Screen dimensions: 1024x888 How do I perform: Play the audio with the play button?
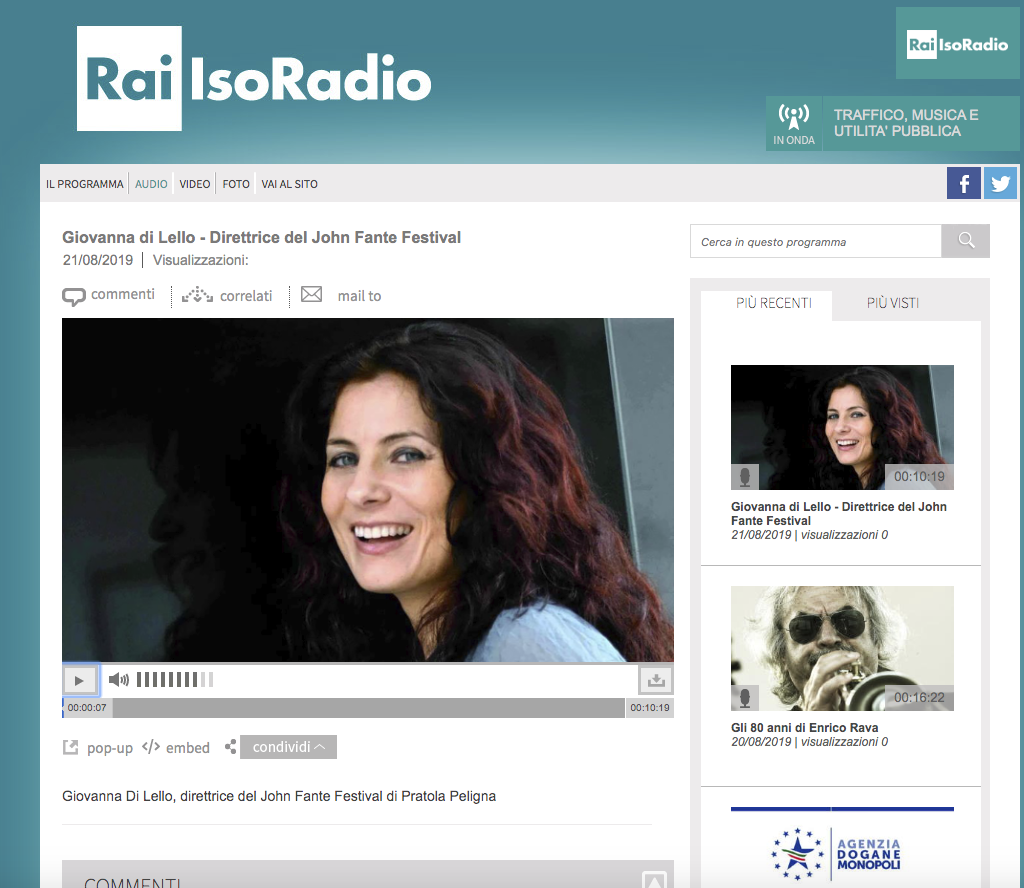(80, 680)
